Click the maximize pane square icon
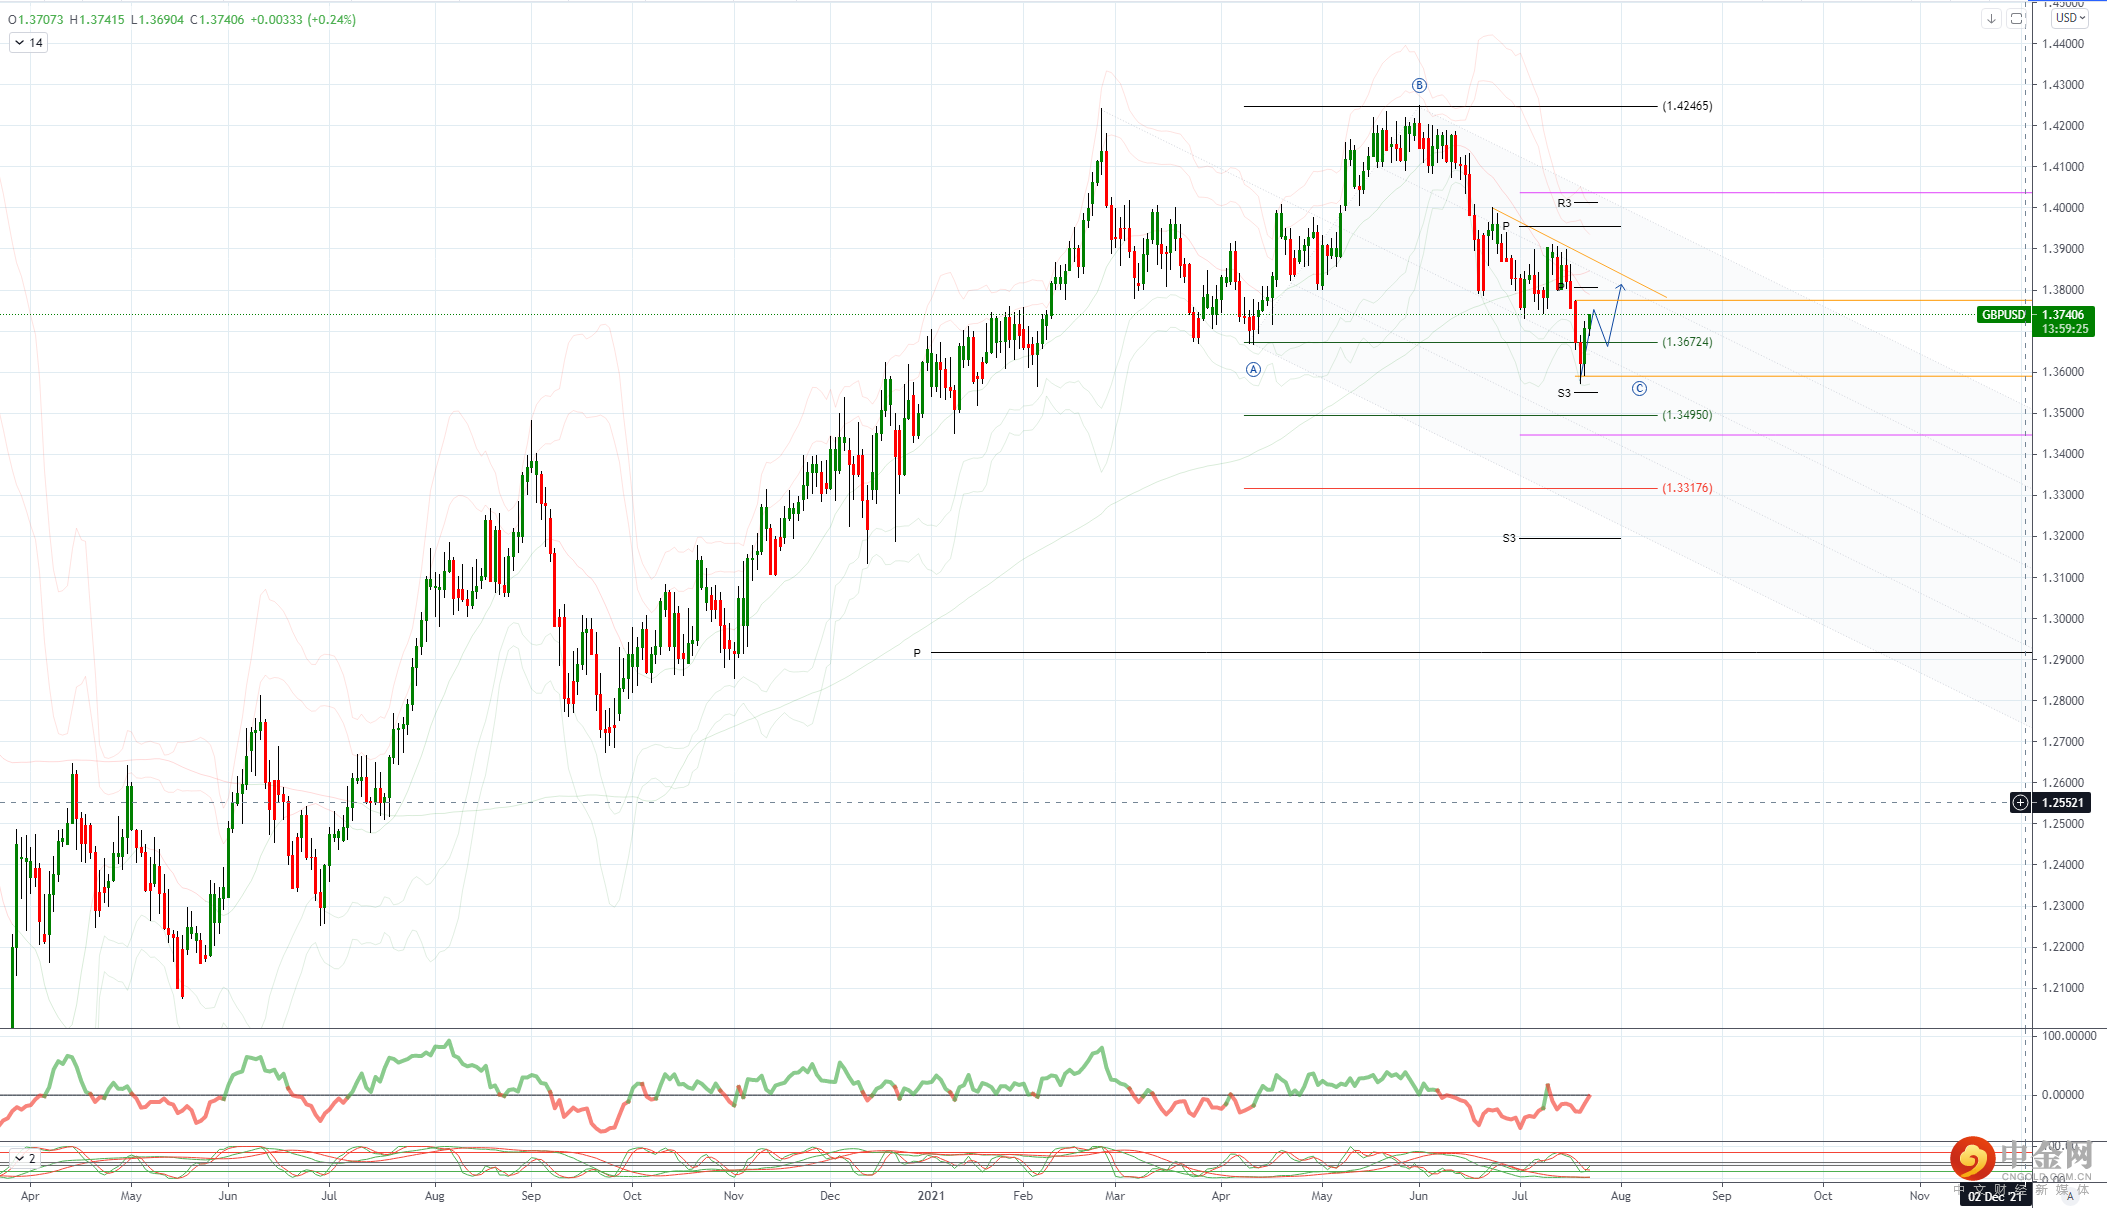Screen dimensions: 2107x1208 [2016, 19]
